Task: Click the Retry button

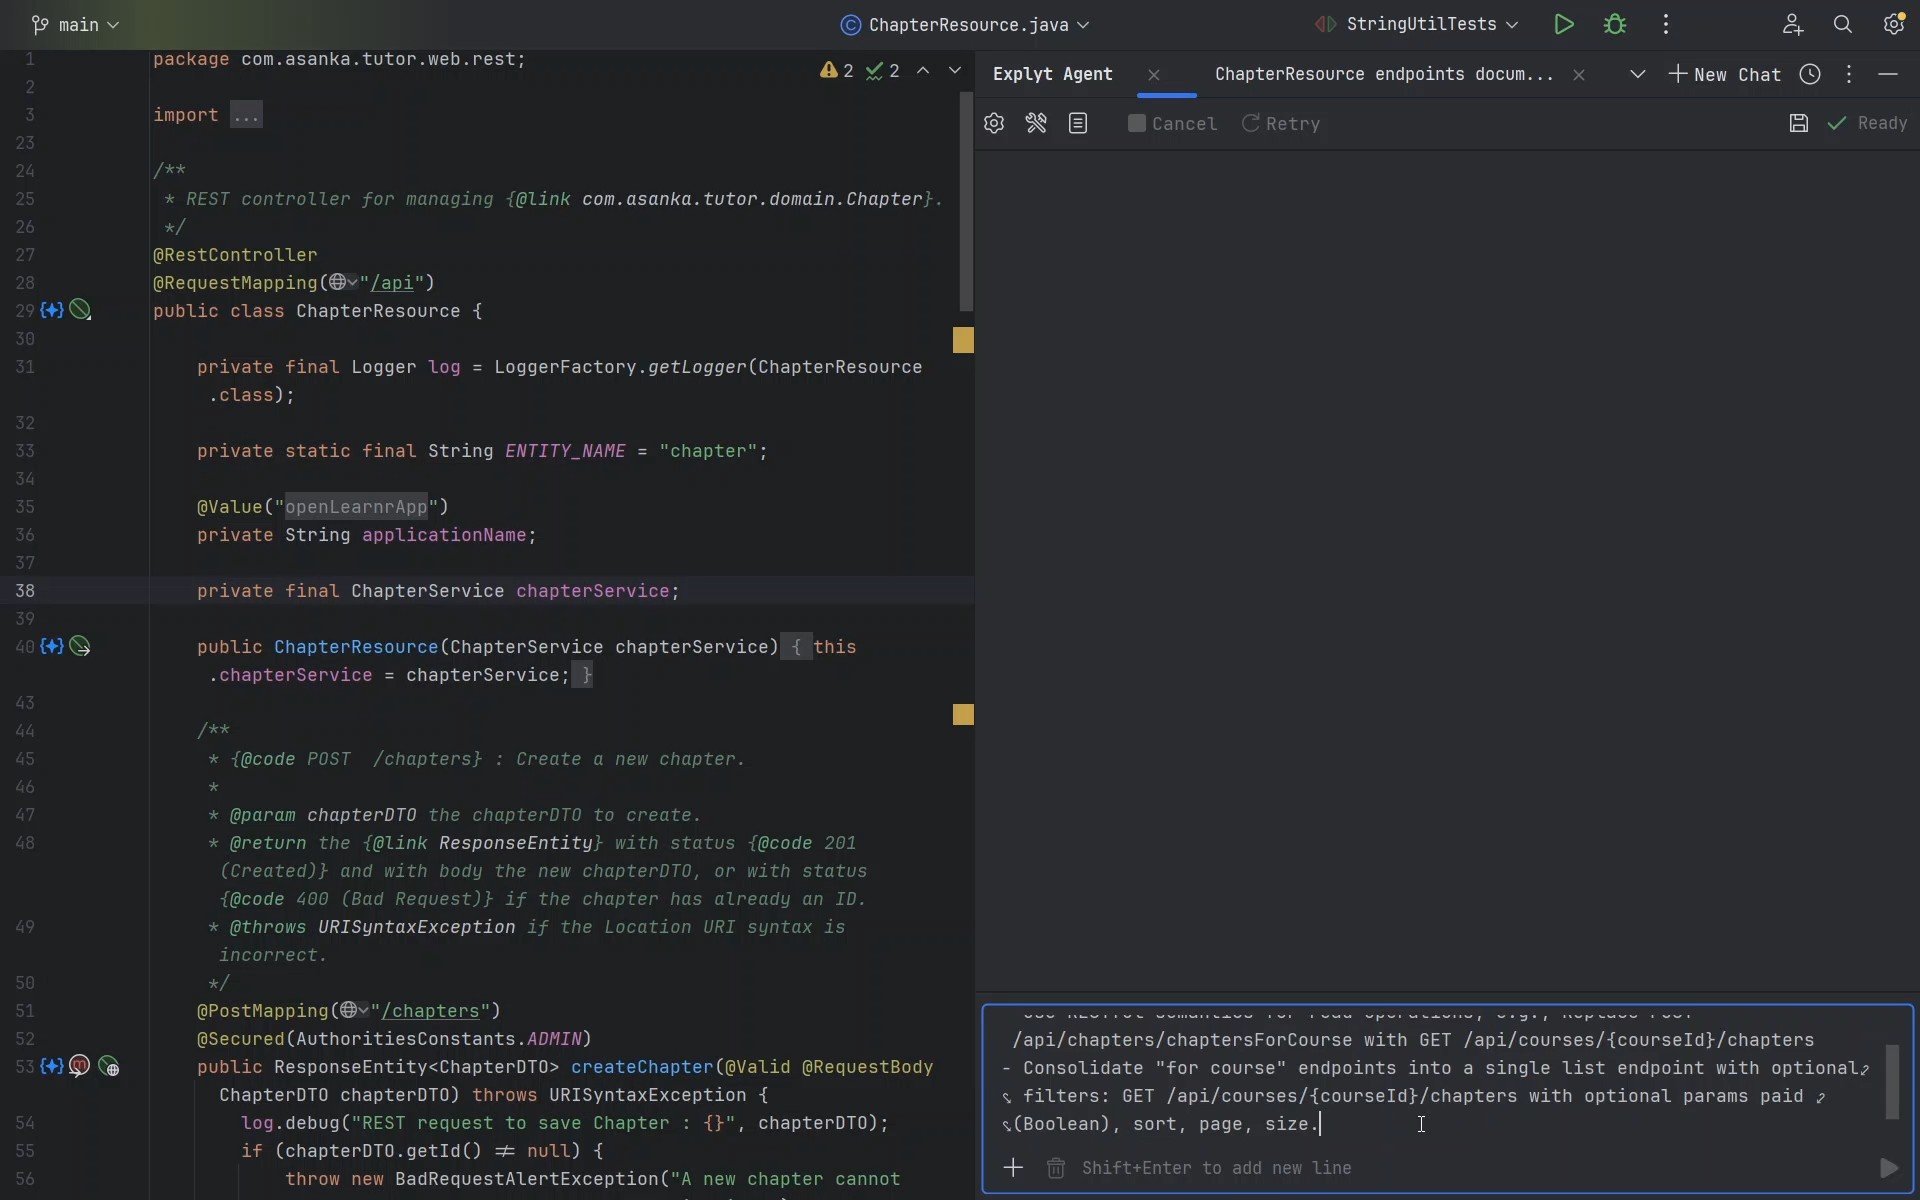Action: coord(1281,123)
